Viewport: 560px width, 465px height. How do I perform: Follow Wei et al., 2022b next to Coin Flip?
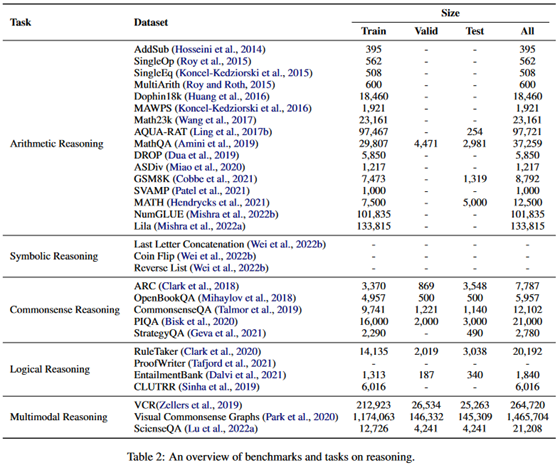point(219,256)
